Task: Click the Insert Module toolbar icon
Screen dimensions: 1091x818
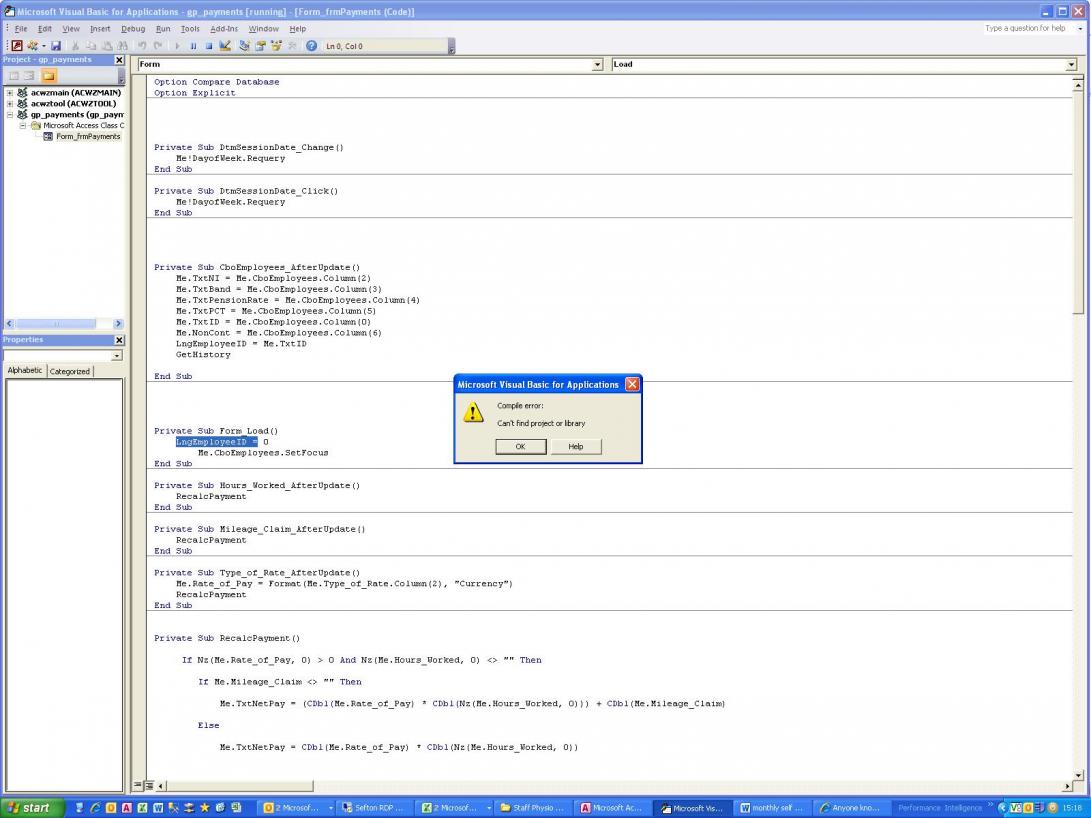Action: point(33,46)
